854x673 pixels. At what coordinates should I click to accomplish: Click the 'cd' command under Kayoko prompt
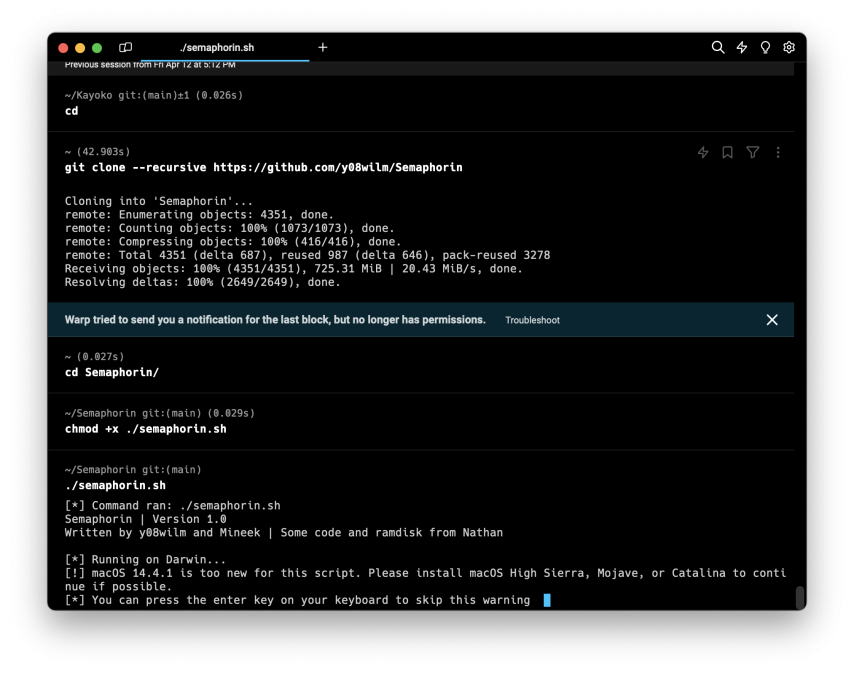pos(71,111)
